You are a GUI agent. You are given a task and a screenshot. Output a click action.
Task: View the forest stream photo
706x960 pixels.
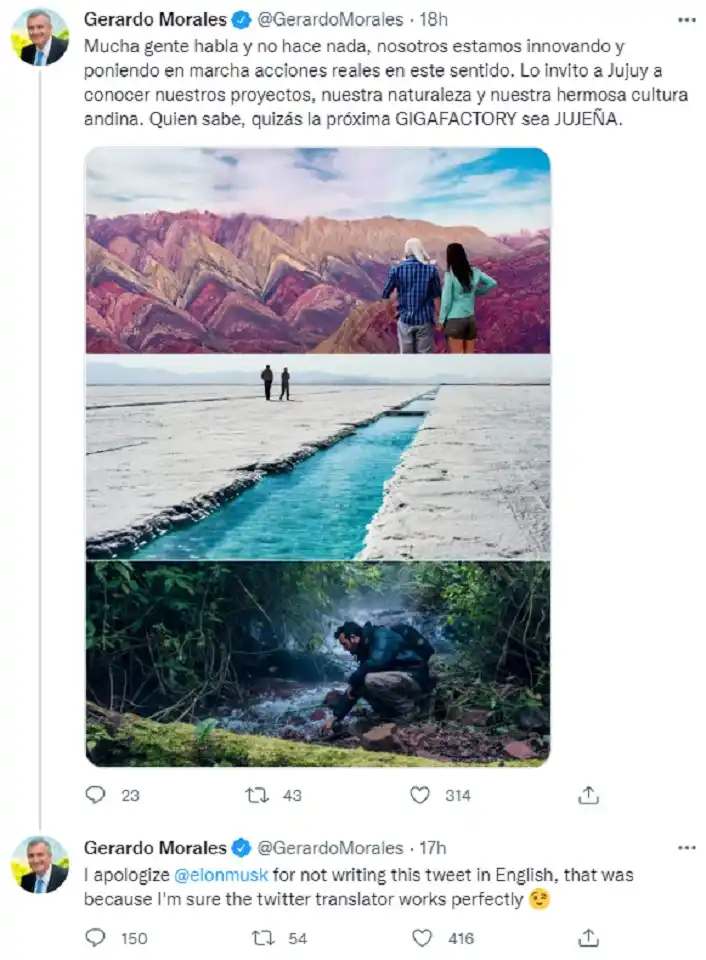click(317, 663)
